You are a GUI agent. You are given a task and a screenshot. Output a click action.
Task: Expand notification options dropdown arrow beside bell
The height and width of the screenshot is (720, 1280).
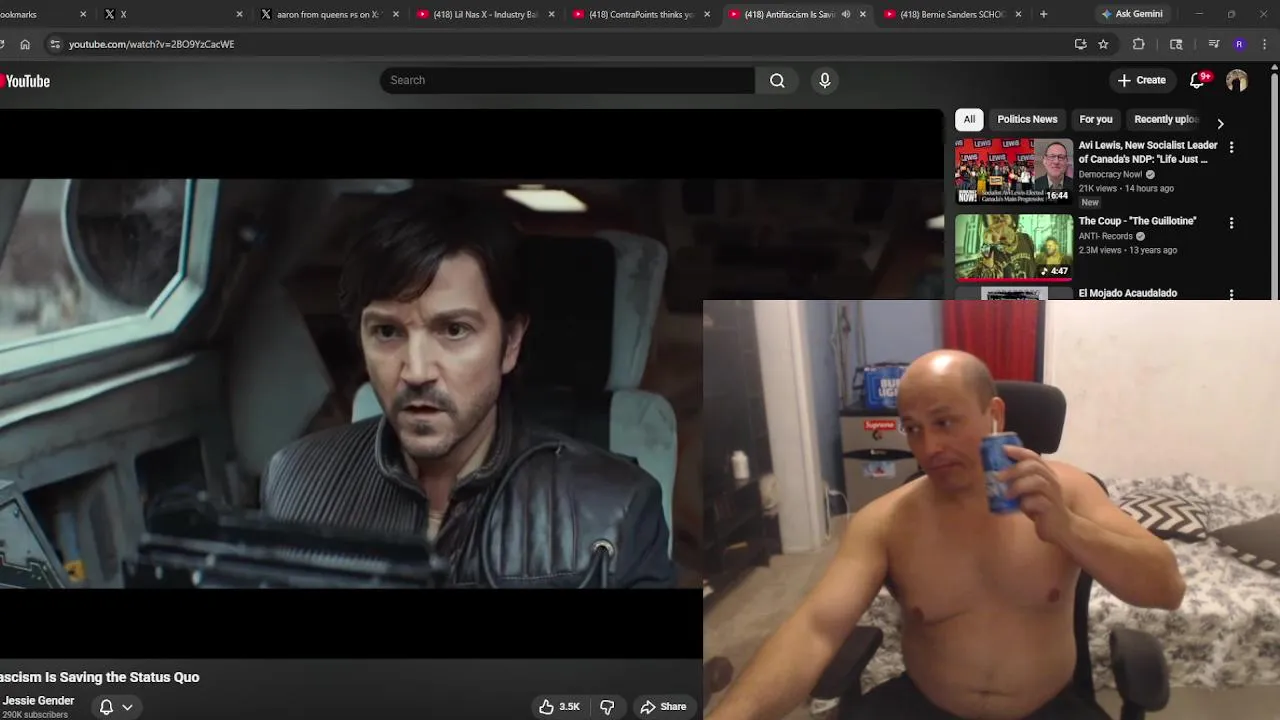[x=127, y=707]
